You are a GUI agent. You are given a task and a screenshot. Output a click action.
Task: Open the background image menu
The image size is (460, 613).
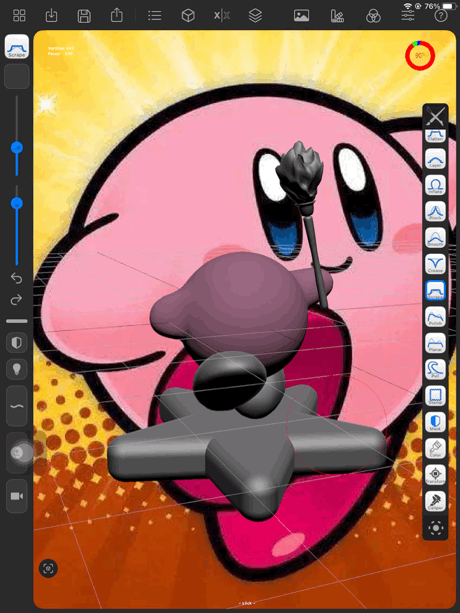[x=301, y=16]
